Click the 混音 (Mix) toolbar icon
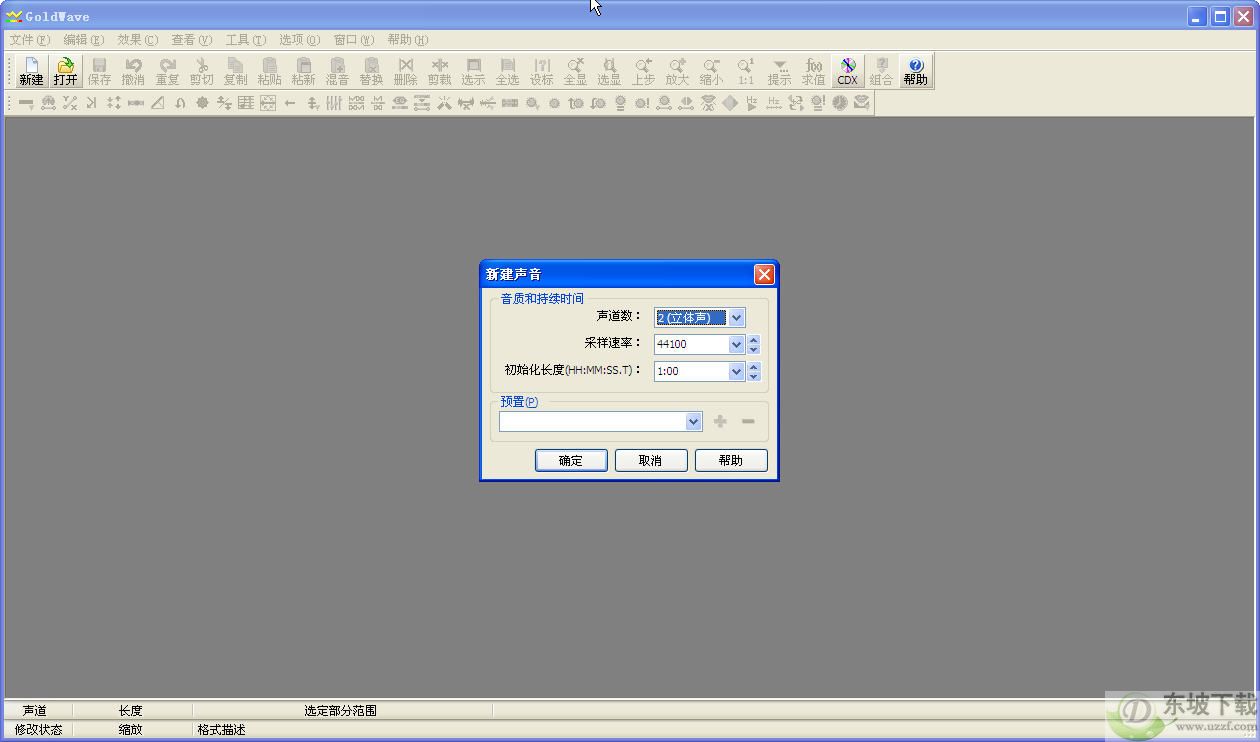This screenshot has width=1260, height=742. (338, 71)
